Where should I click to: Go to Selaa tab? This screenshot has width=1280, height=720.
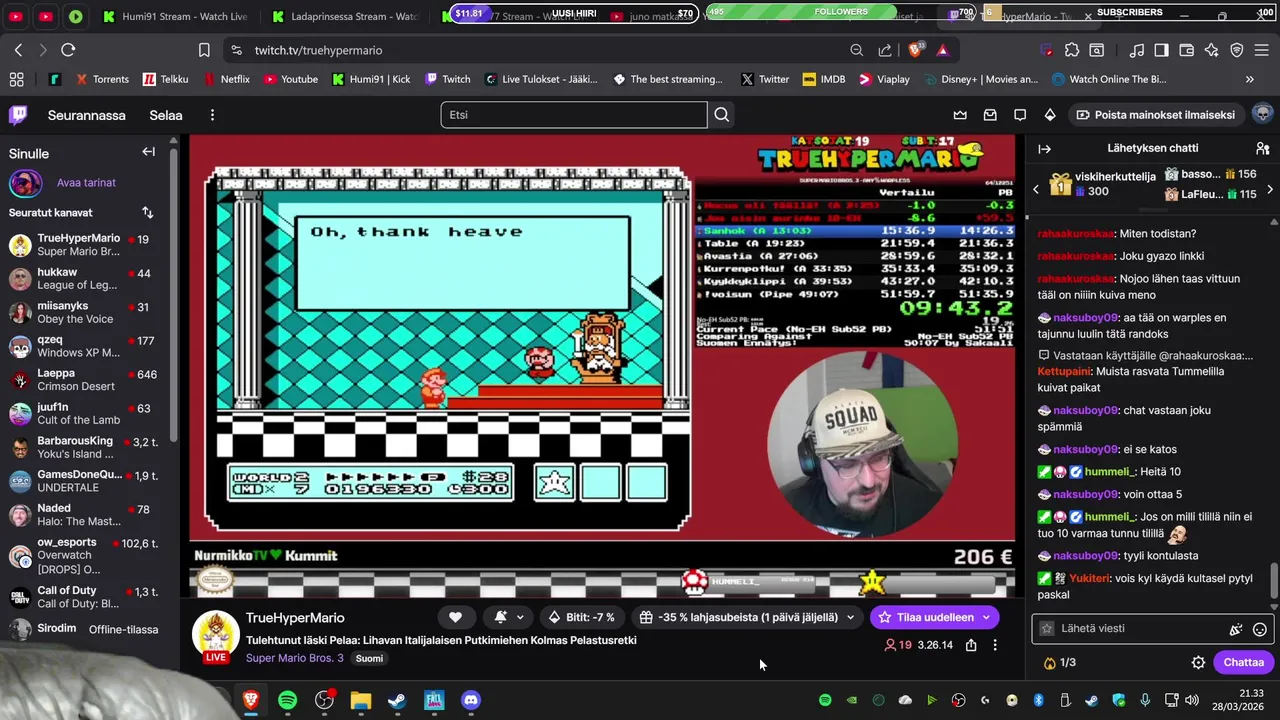[166, 115]
